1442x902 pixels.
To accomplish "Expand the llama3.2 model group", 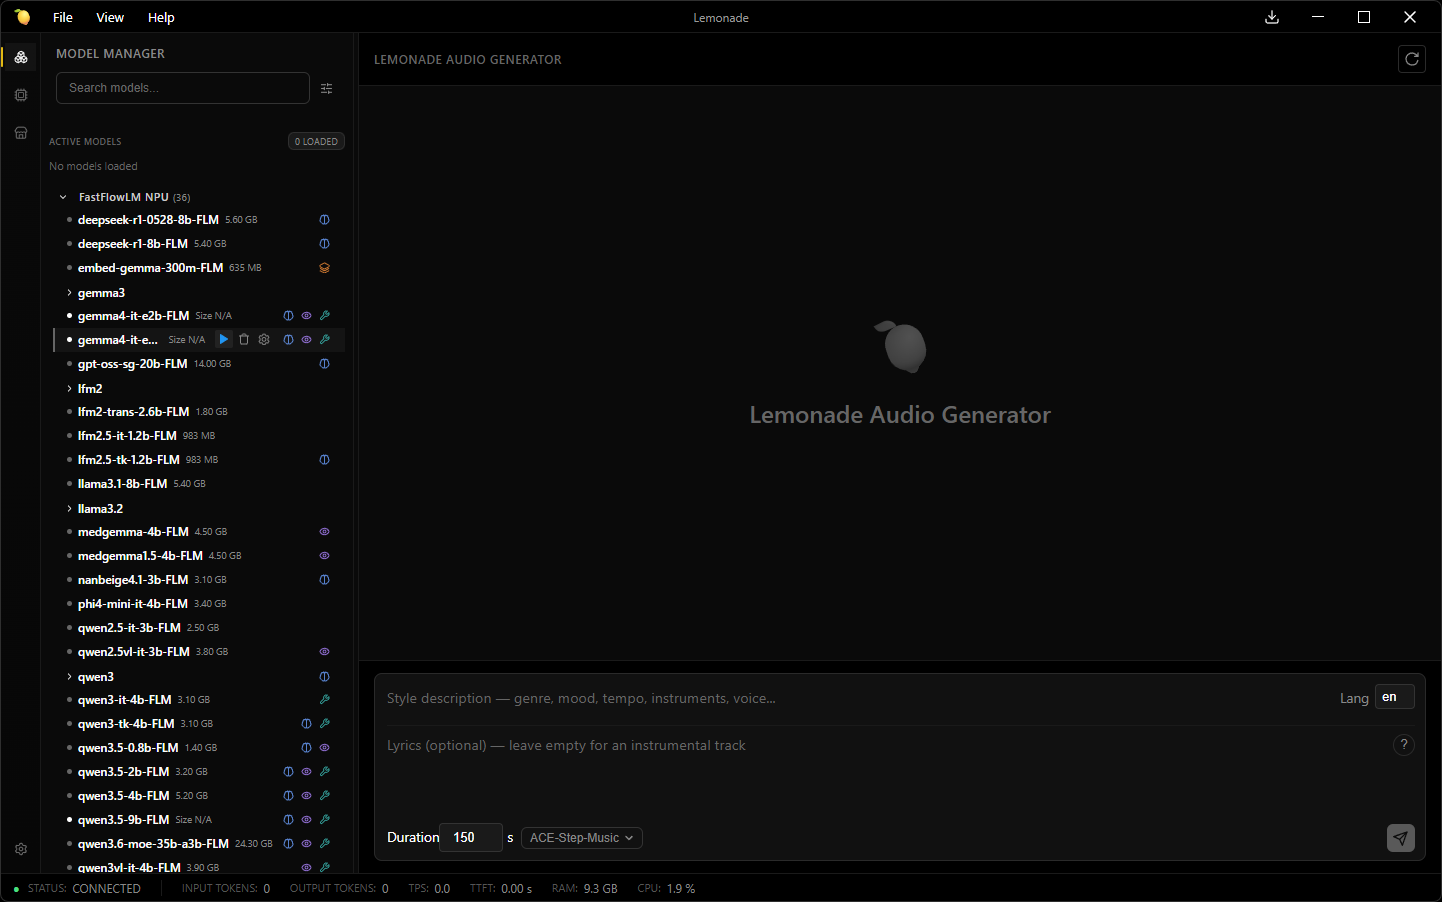I will tap(69, 509).
